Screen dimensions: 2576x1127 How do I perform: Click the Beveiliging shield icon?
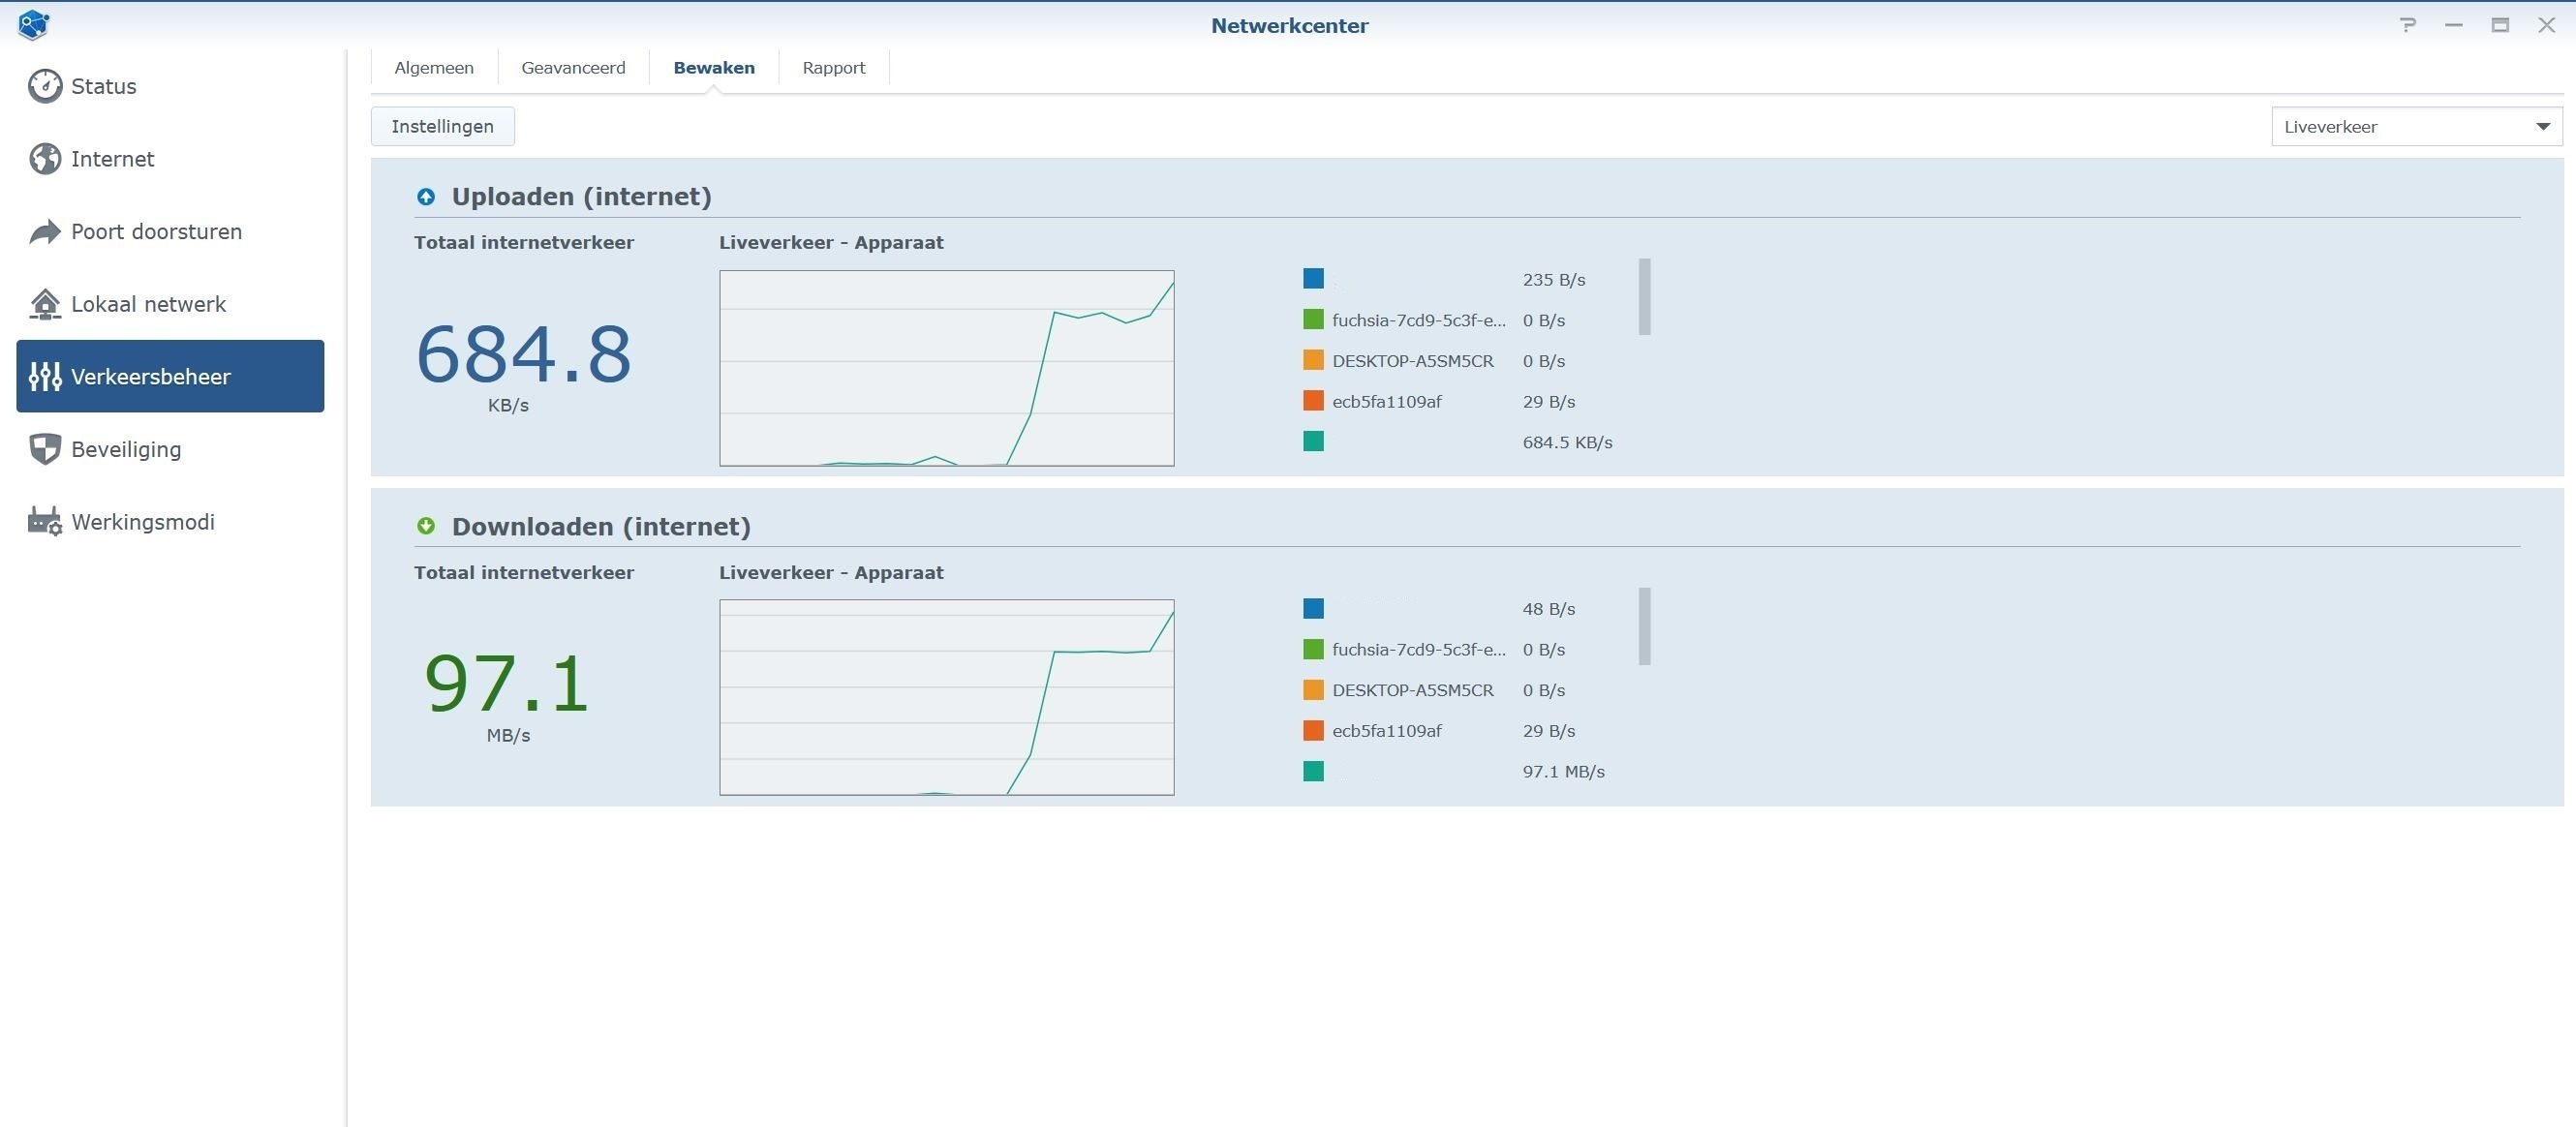pos(45,449)
